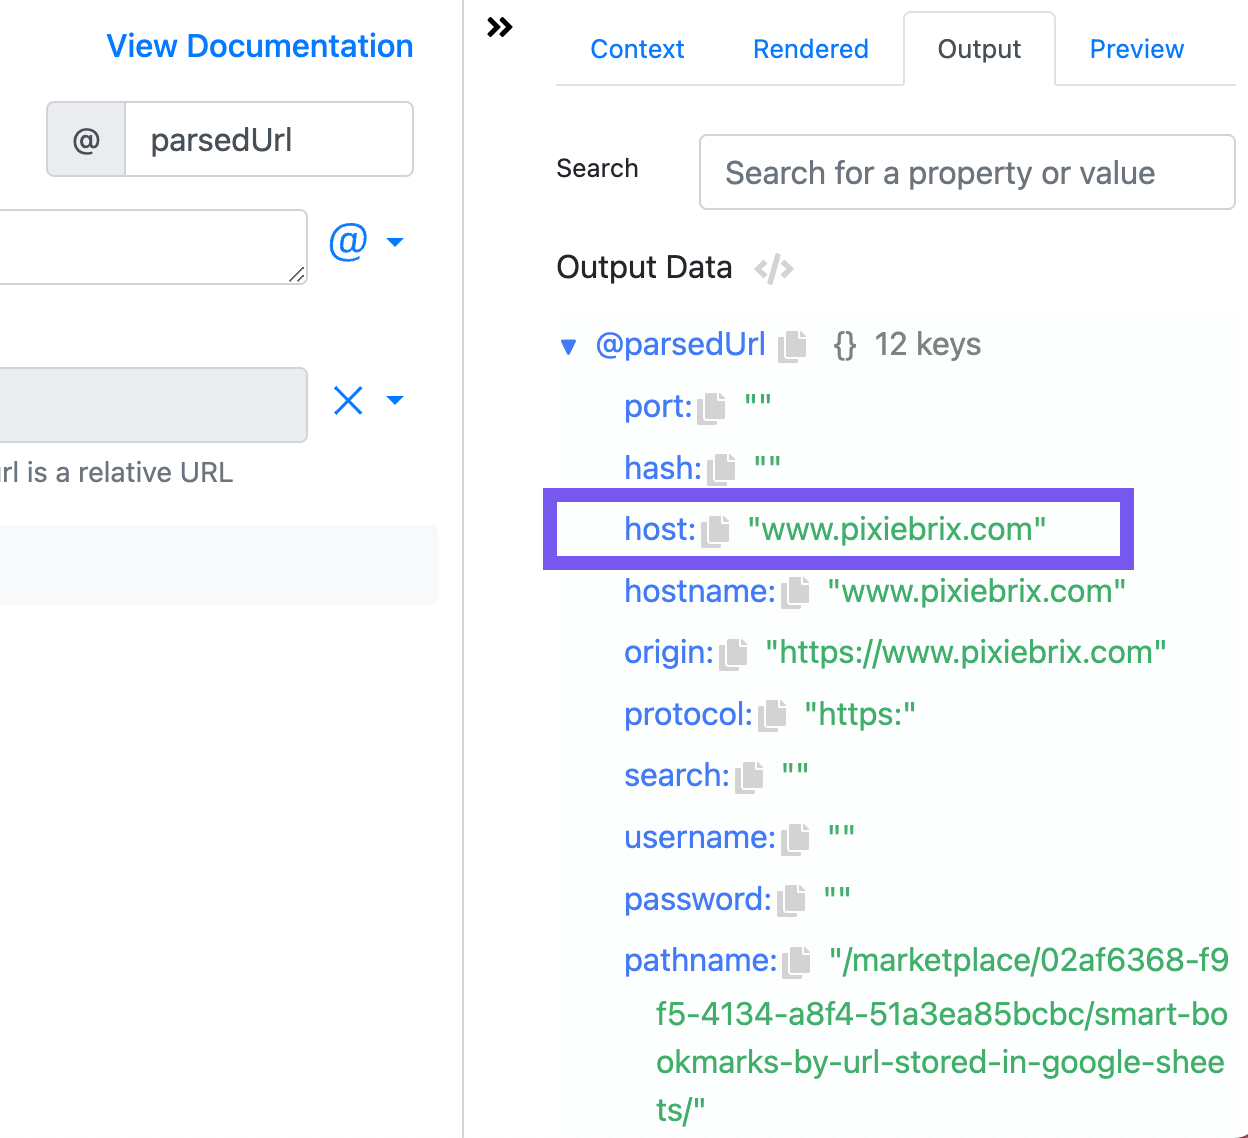The image size is (1248, 1138).
Task: Toggle raw code view beside Output Data
Action: [x=774, y=269]
